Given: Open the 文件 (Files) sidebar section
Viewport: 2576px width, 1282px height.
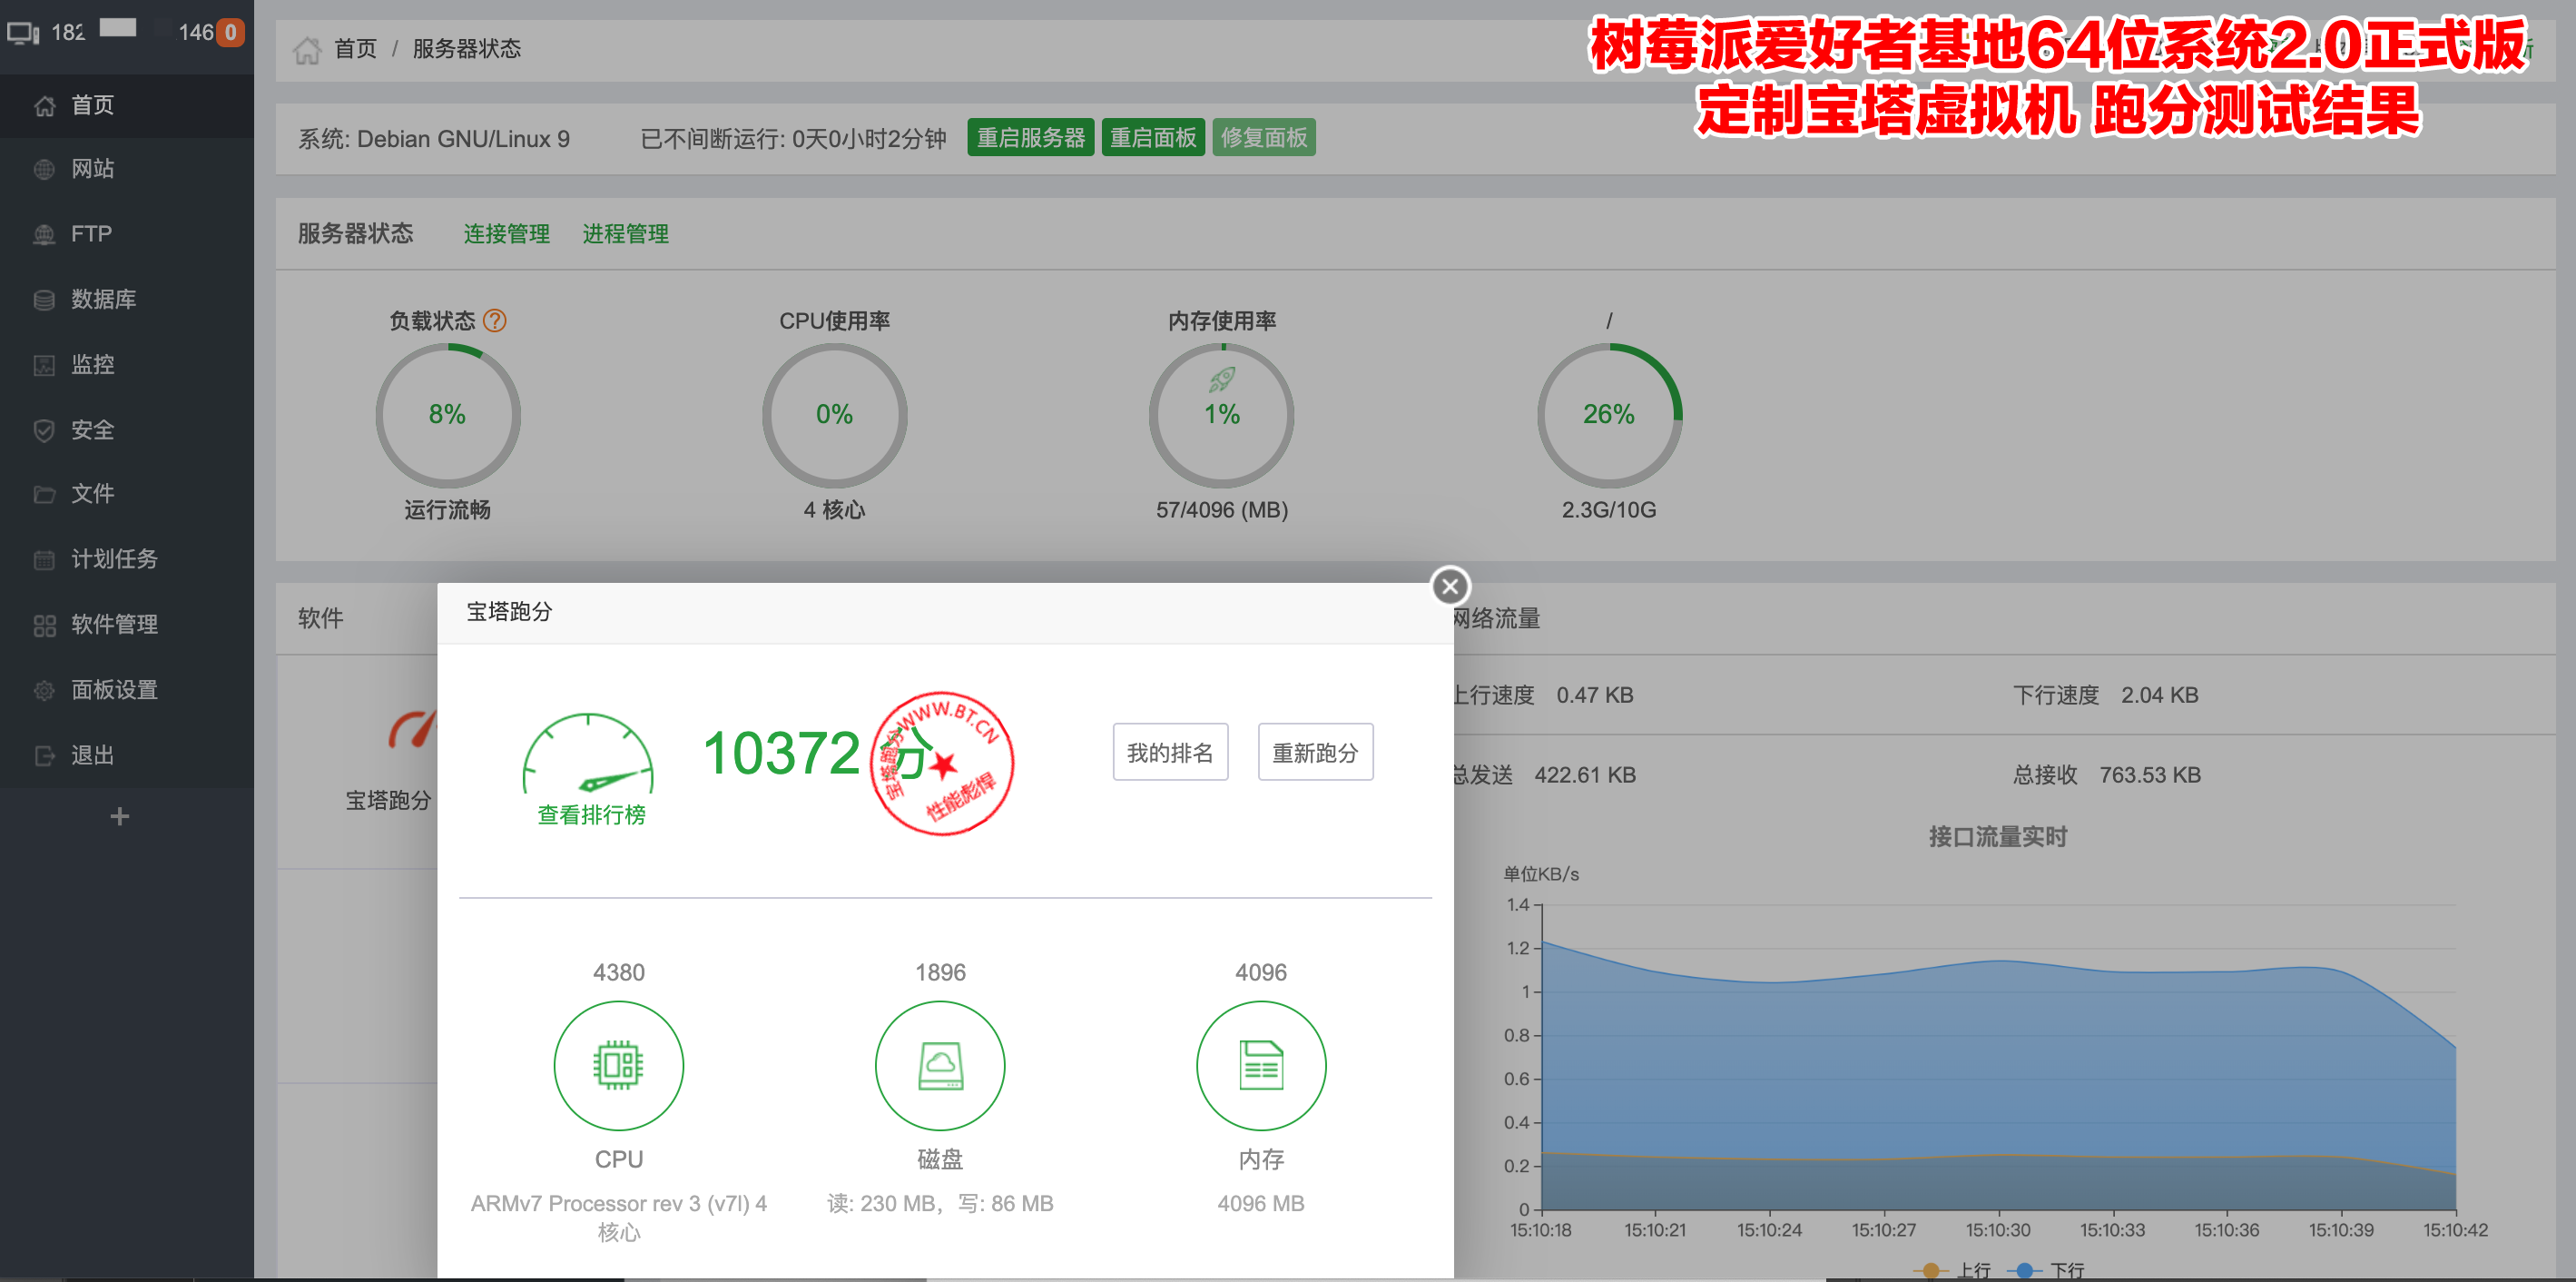Looking at the screenshot, I should click(92, 494).
